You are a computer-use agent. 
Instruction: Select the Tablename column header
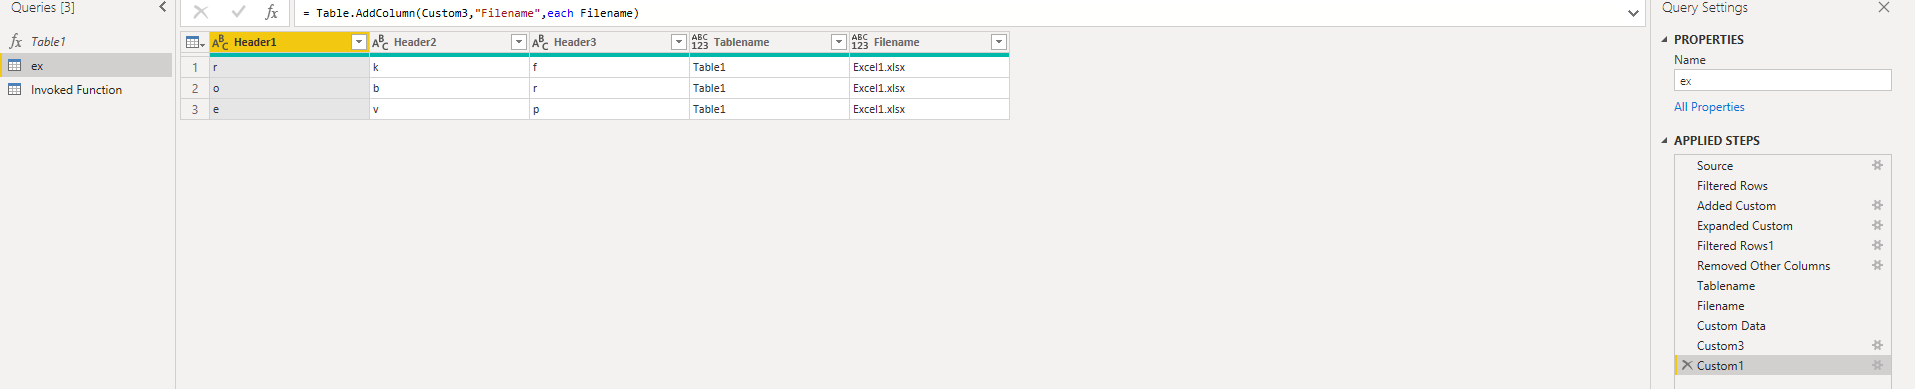click(x=769, y=42)
